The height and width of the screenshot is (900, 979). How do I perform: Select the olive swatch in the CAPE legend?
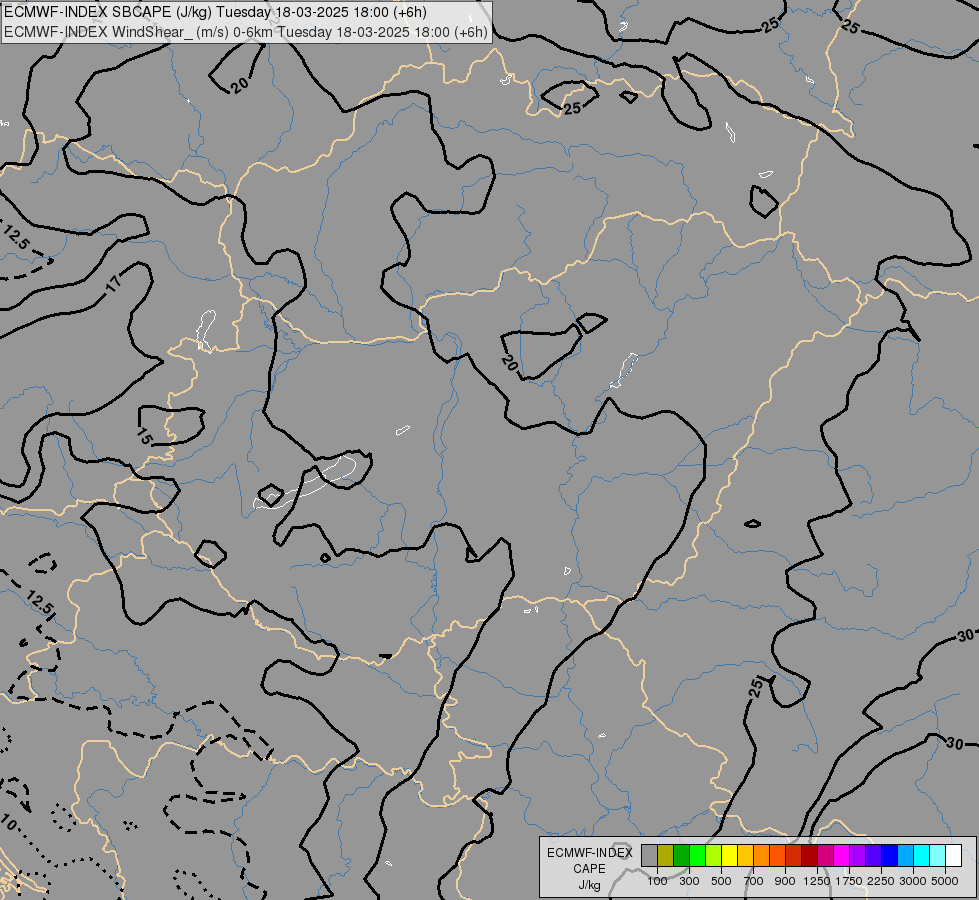666,855
